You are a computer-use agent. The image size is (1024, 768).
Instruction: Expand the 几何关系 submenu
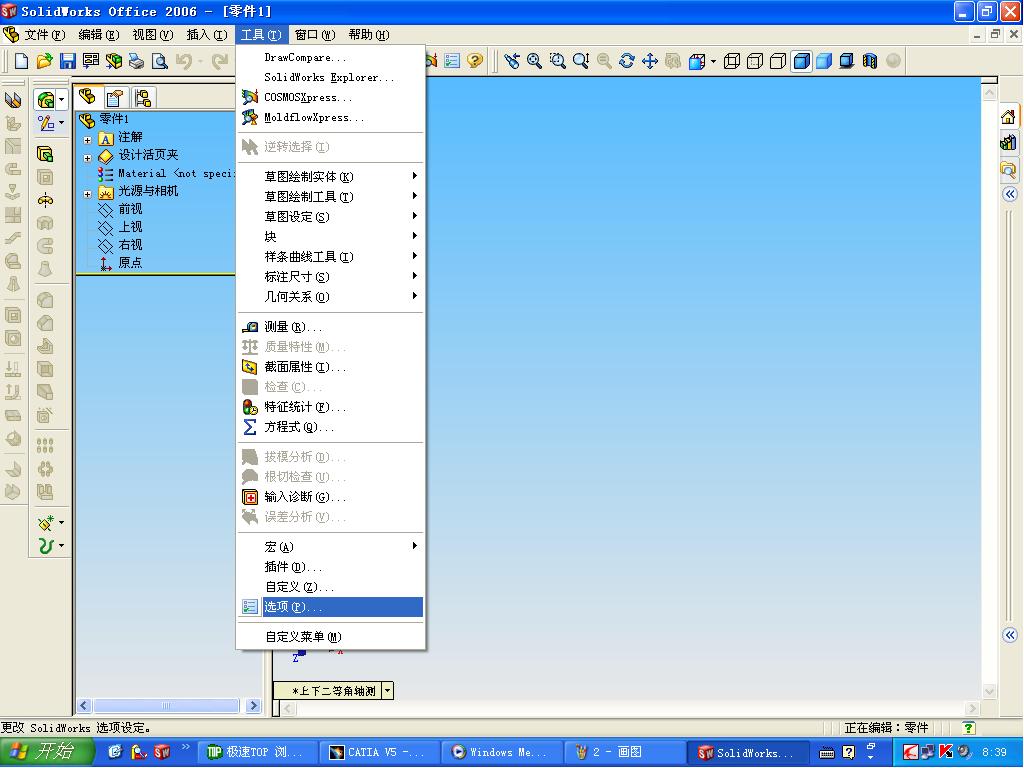331,296
